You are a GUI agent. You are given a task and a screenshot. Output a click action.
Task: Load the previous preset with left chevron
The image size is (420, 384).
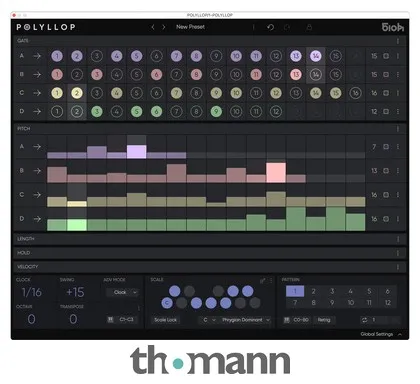[x=153, y=27]
